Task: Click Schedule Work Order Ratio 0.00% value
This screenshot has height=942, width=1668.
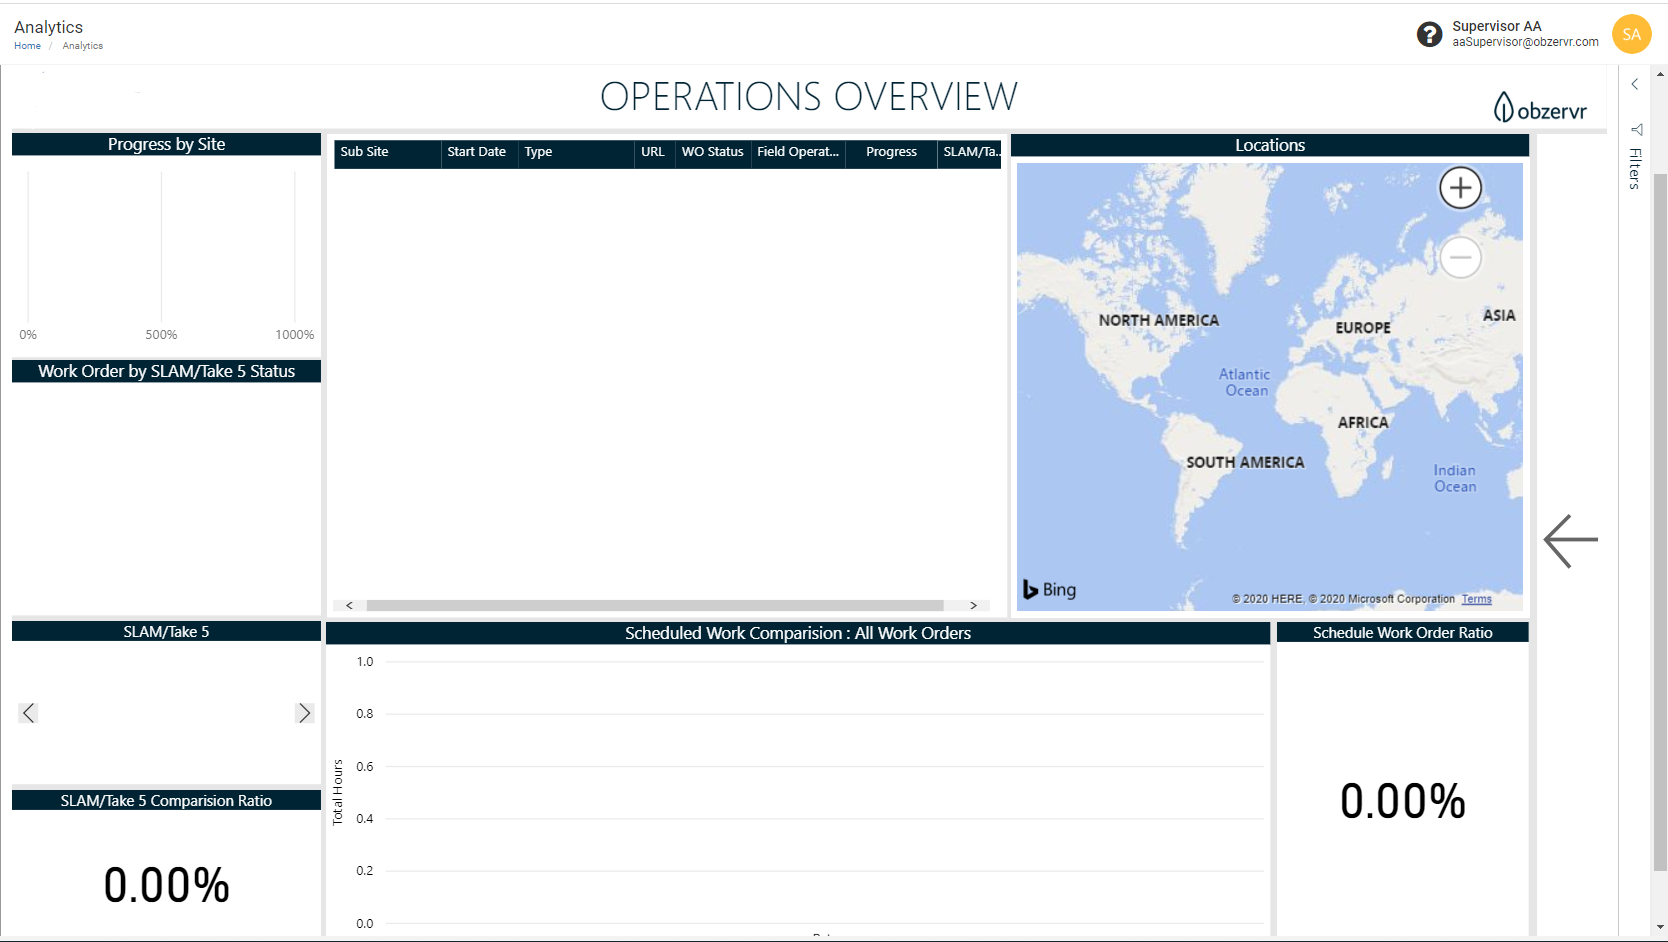Action: (1403, 802)
